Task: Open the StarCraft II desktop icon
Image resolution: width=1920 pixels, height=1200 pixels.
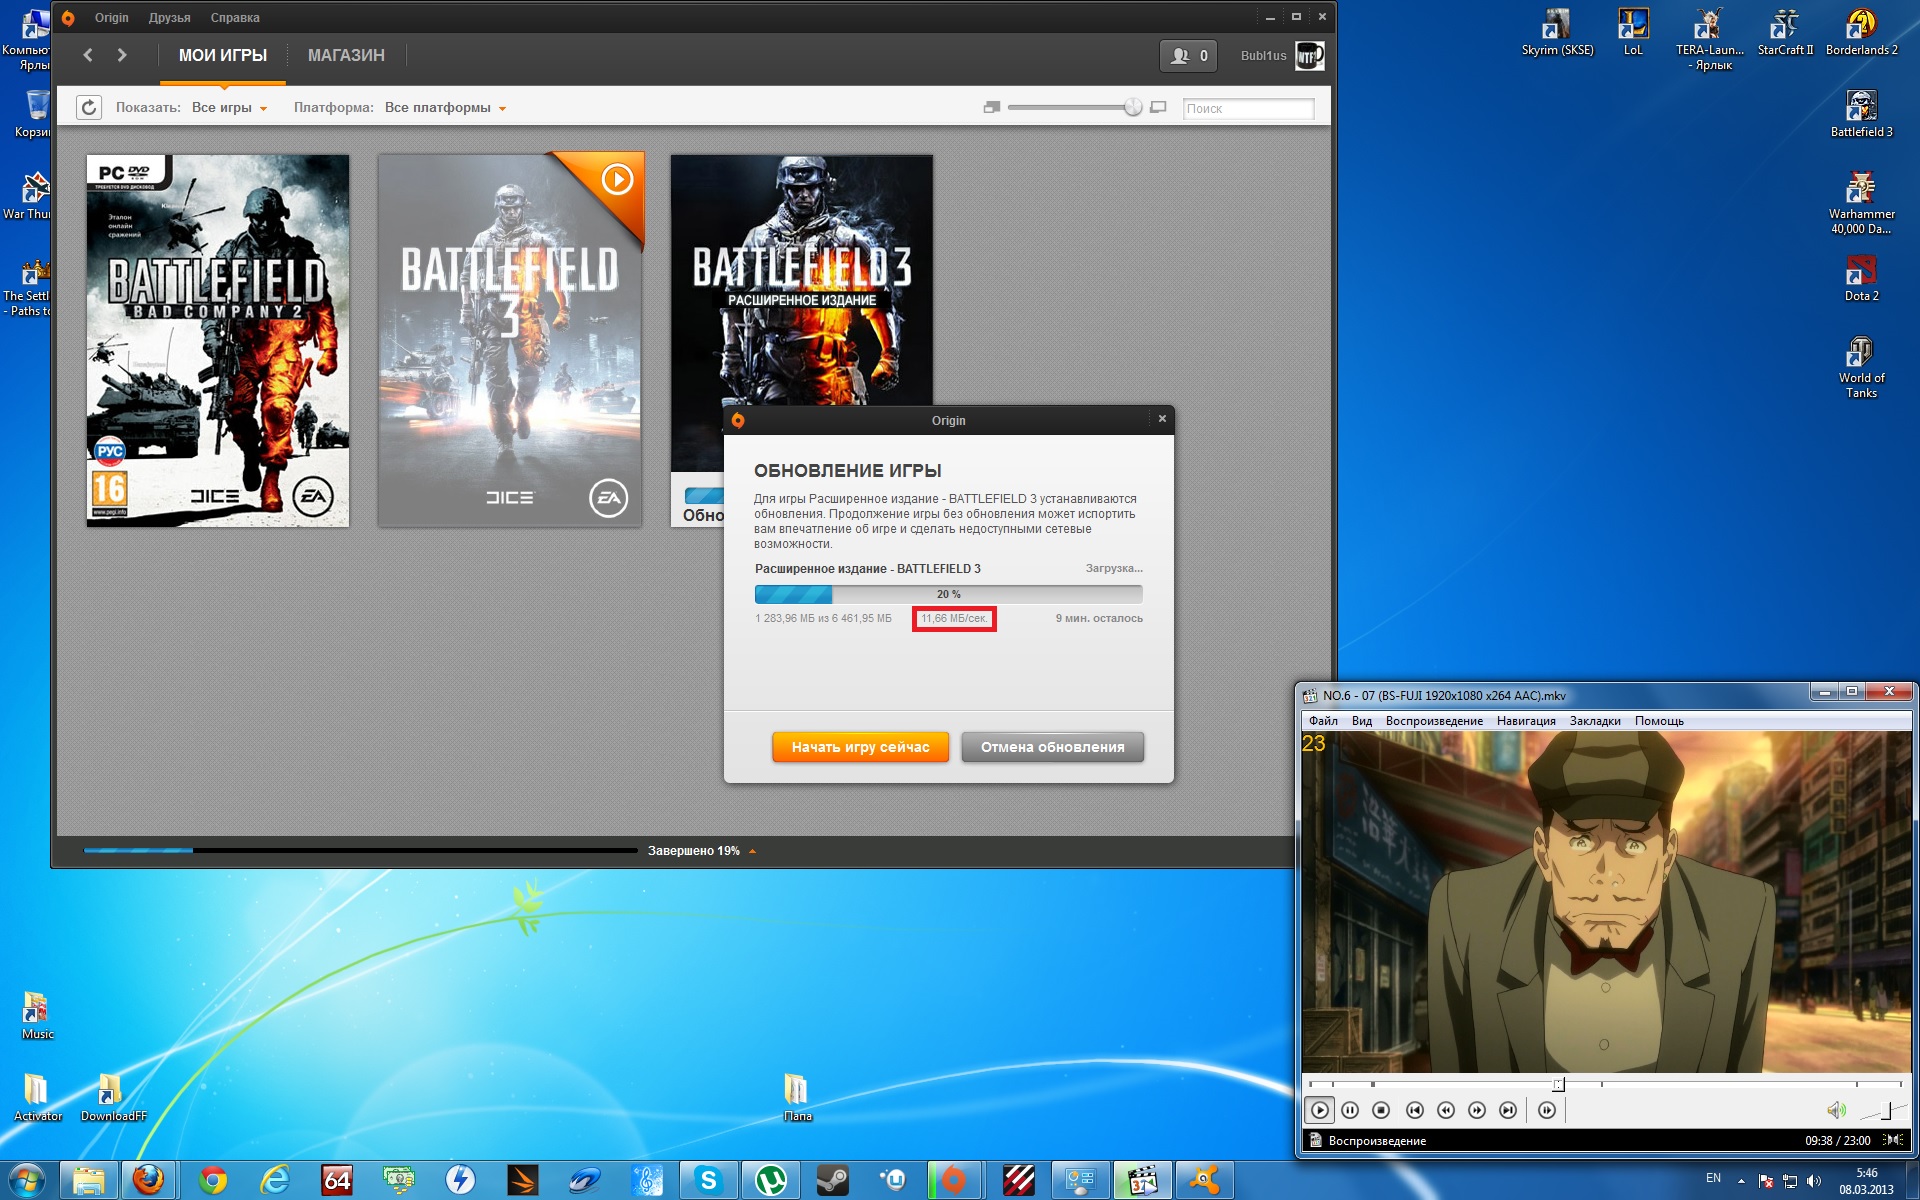Action: coord(1785,33)
